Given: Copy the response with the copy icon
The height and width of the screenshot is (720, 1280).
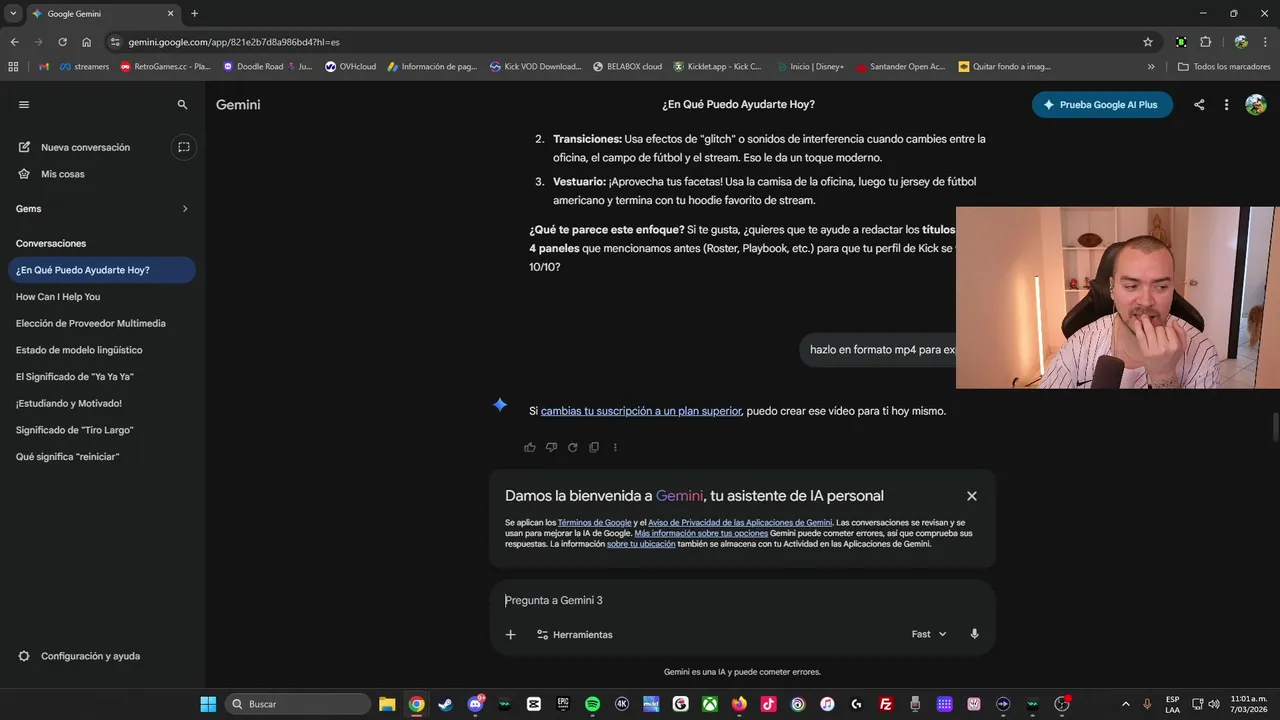Looking at the screenshot, I should coord(594,447).
